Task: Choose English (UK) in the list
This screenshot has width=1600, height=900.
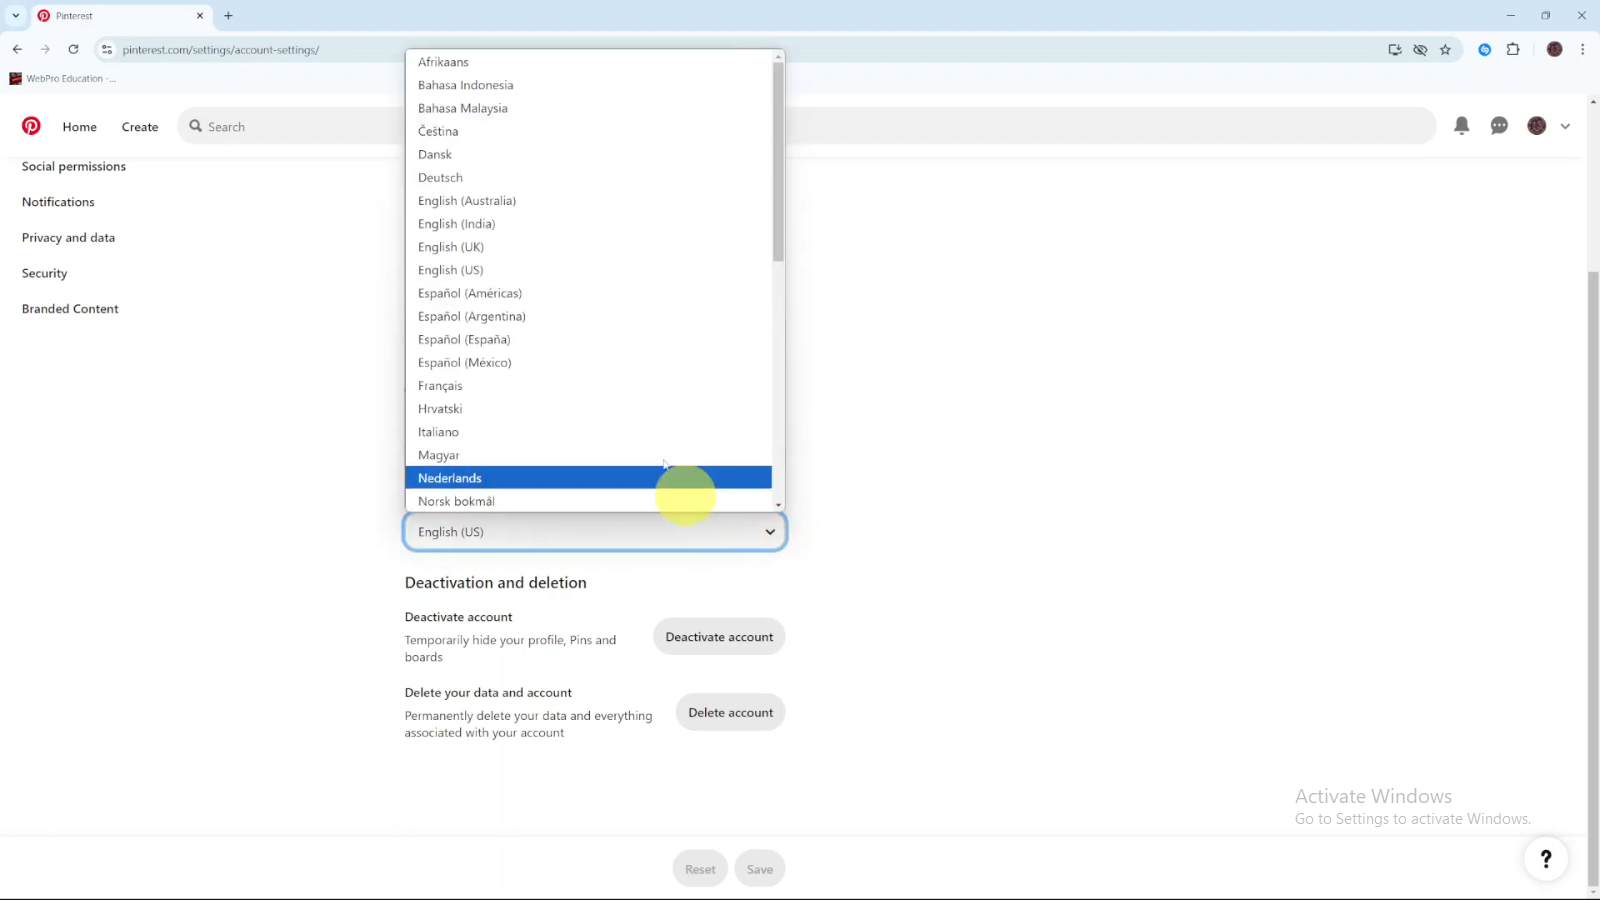Action: pyautogui.click(x=588, y=247)
